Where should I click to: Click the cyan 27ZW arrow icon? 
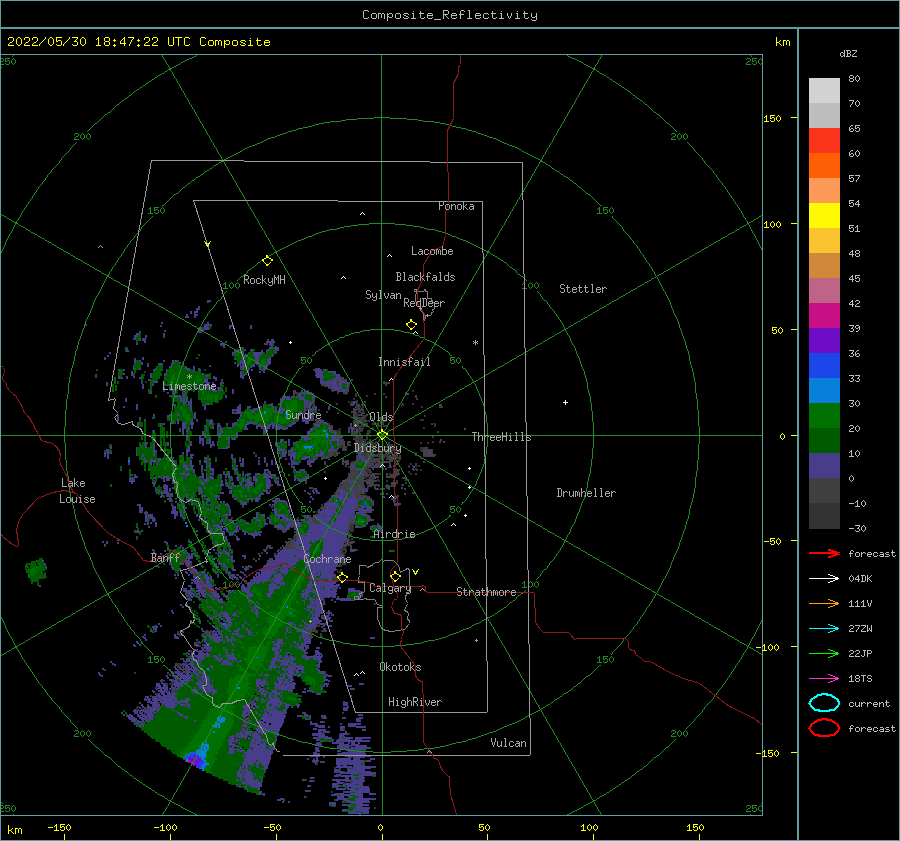[x=824, y=629]
